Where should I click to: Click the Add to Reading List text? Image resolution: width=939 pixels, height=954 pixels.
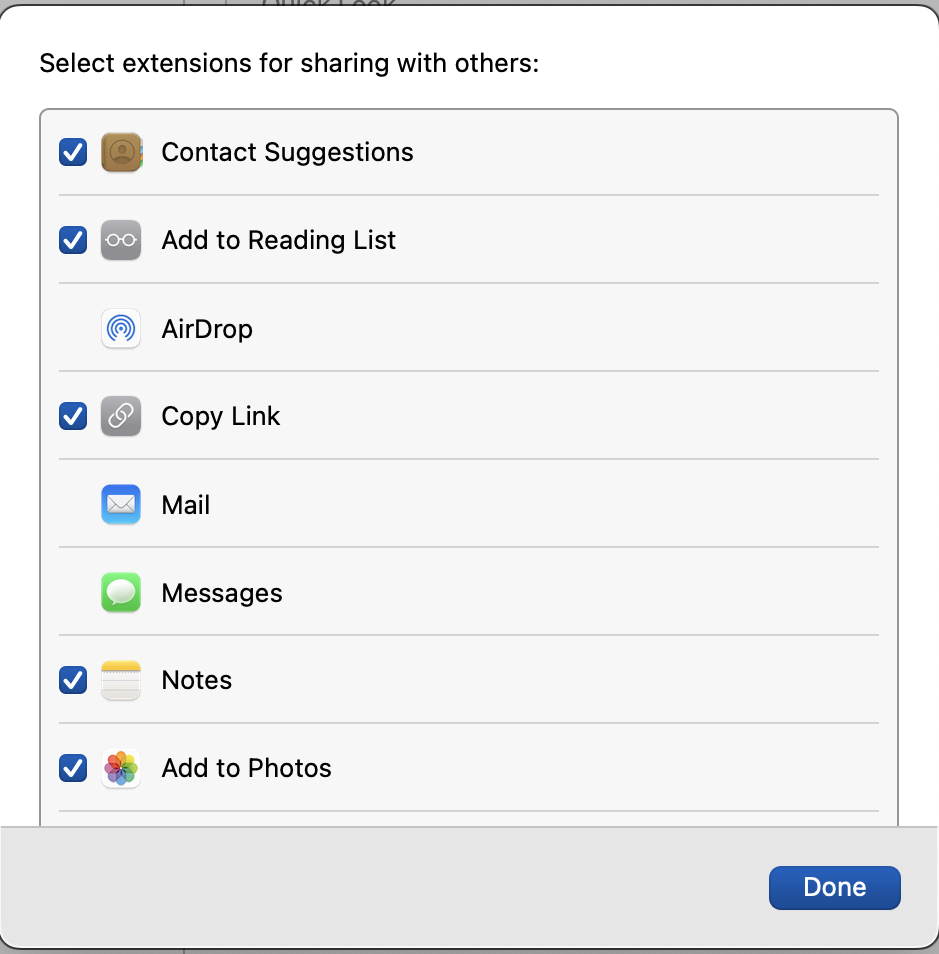click(279, 241)
